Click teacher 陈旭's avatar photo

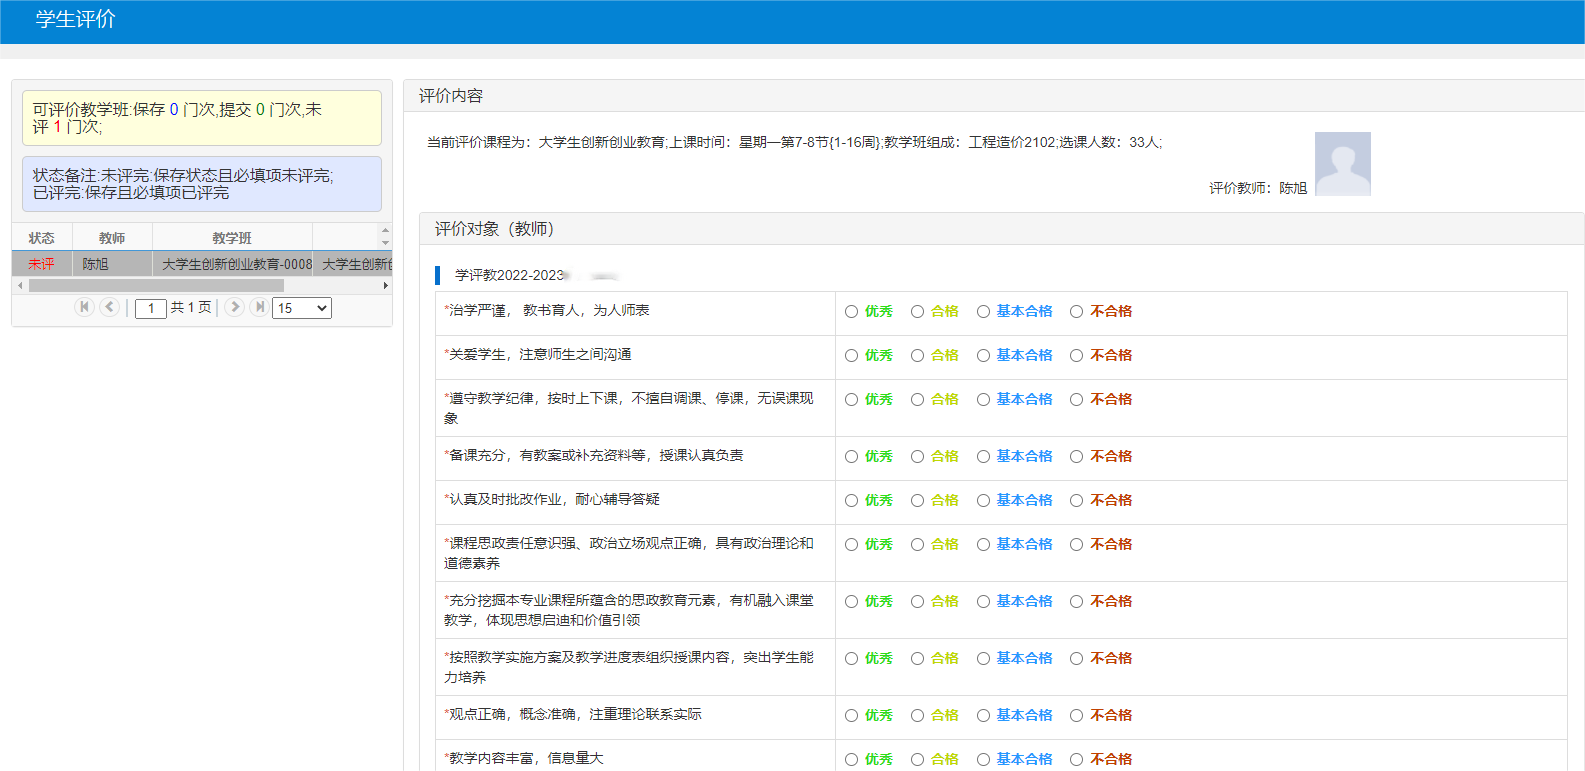(x=1342, y=164)
